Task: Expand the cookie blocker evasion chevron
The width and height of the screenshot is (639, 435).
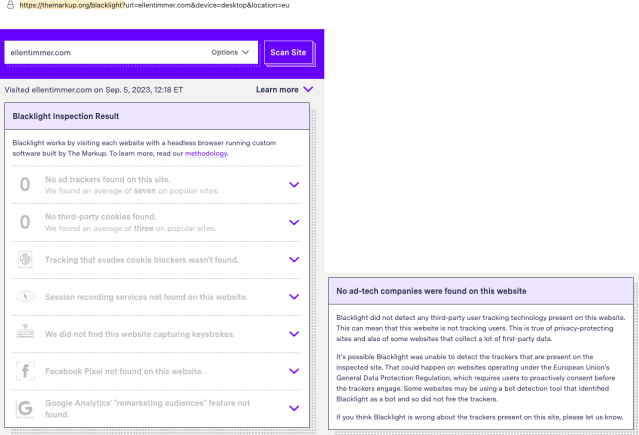Action: pos(294,259)
